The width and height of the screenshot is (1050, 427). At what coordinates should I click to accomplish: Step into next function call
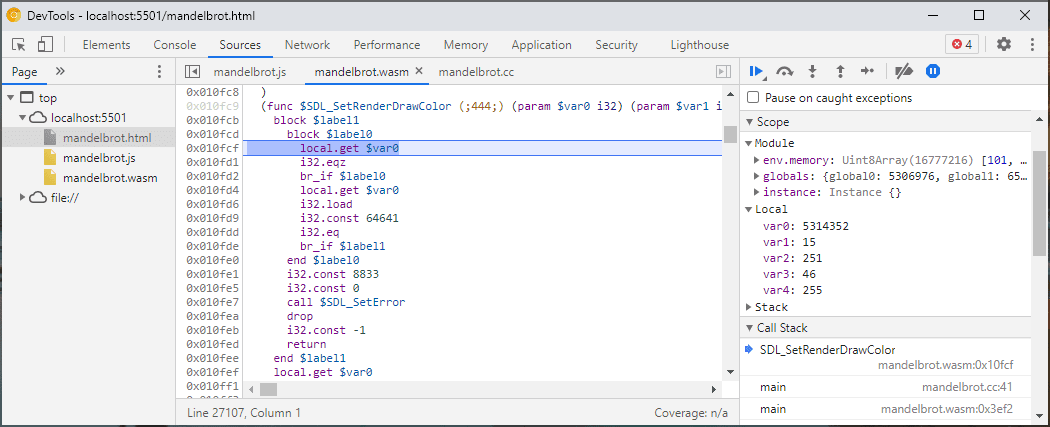point(812,71)
